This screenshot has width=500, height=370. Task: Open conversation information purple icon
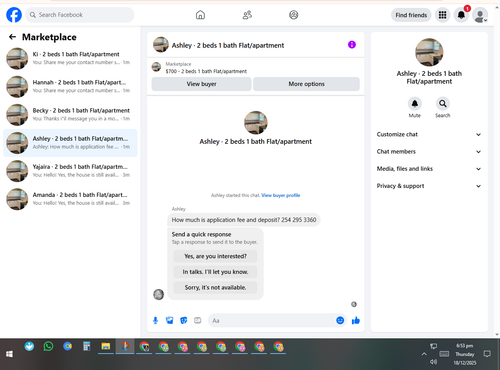(352, 45)
